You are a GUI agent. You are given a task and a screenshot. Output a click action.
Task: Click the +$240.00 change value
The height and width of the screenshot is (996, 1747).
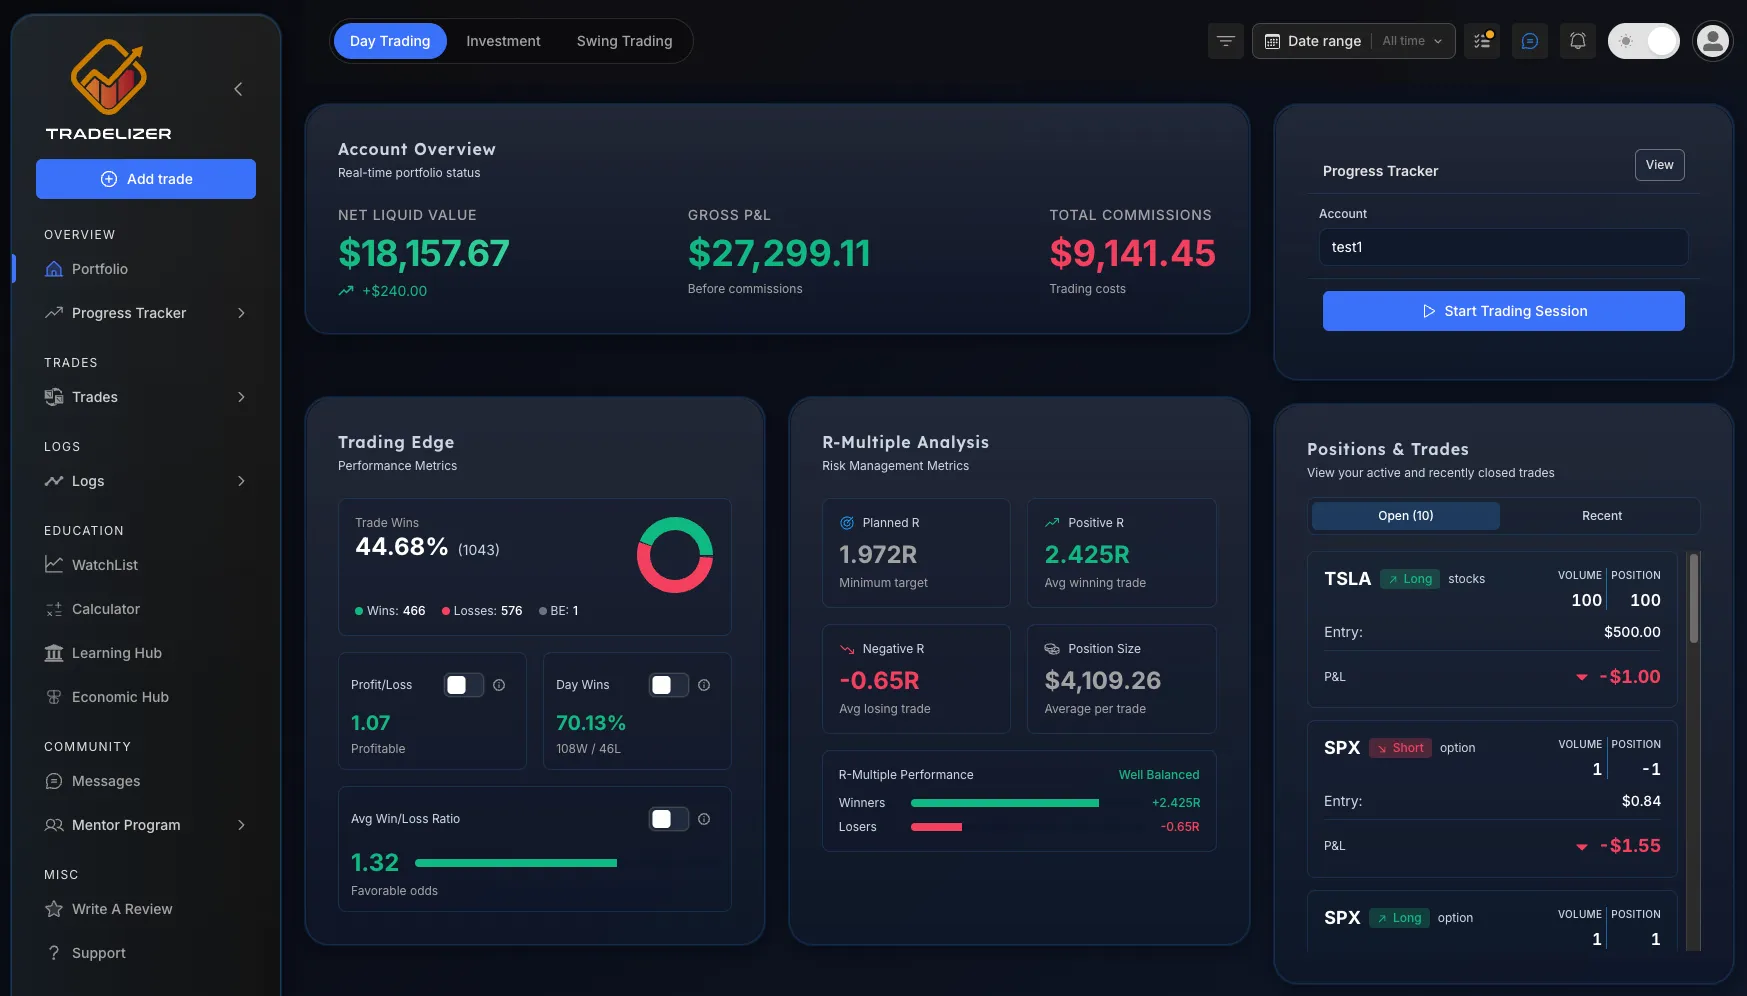coord(394,291)
